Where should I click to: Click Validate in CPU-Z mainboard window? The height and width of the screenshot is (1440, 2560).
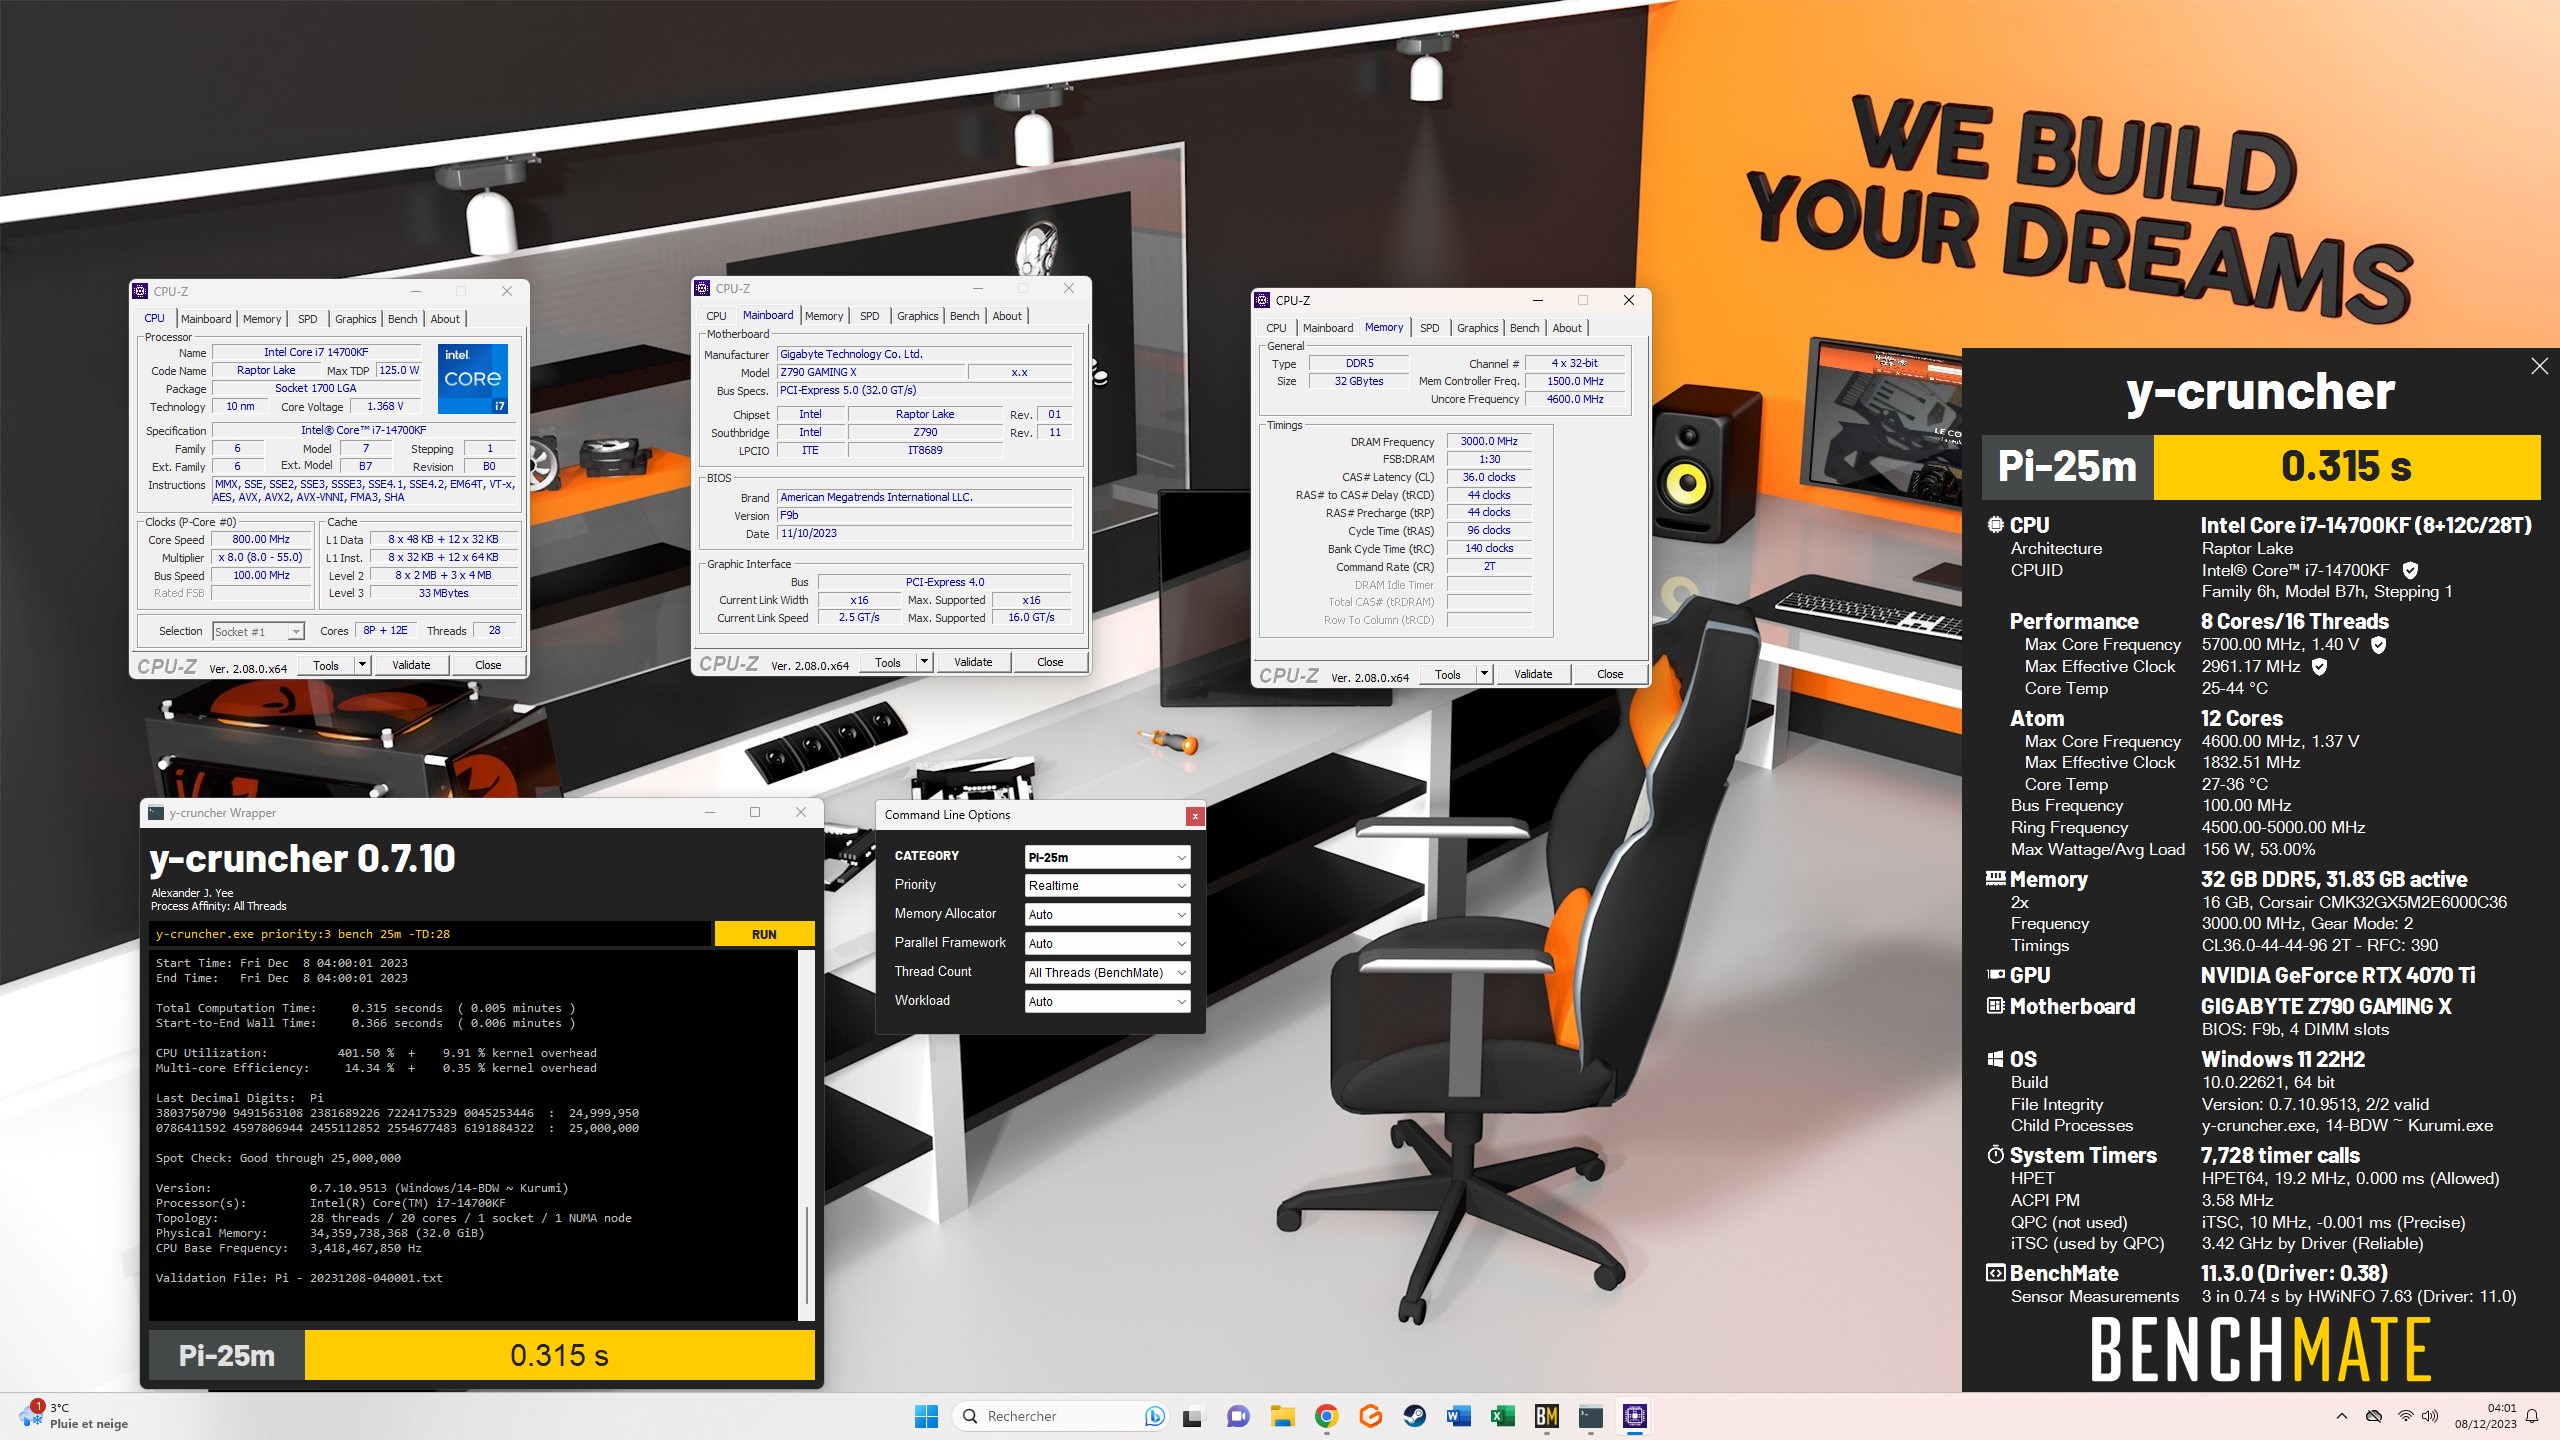973,662
